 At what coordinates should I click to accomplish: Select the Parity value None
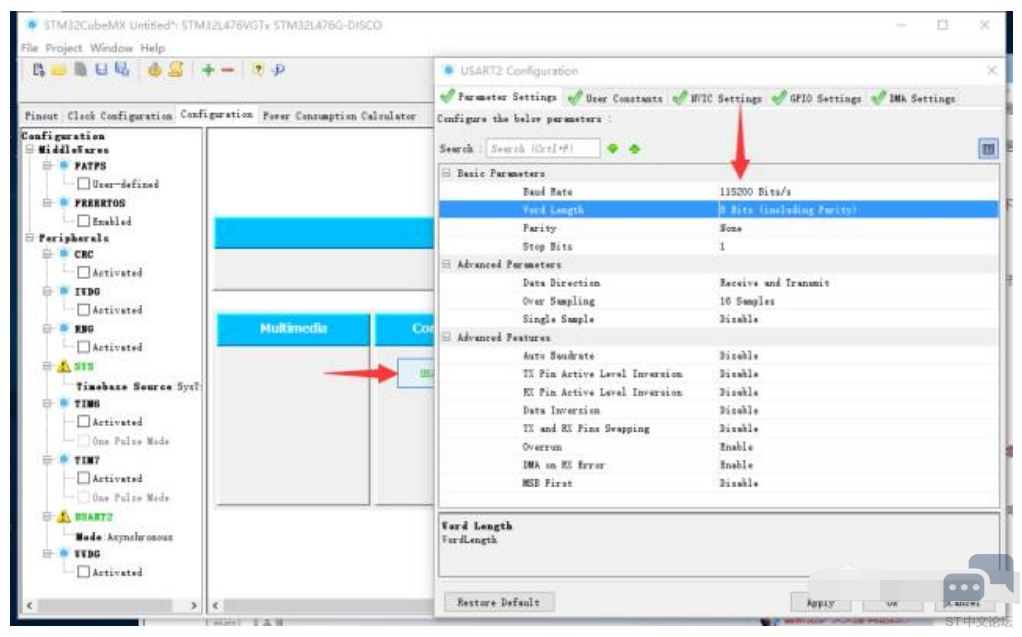(x=731, y=228)
